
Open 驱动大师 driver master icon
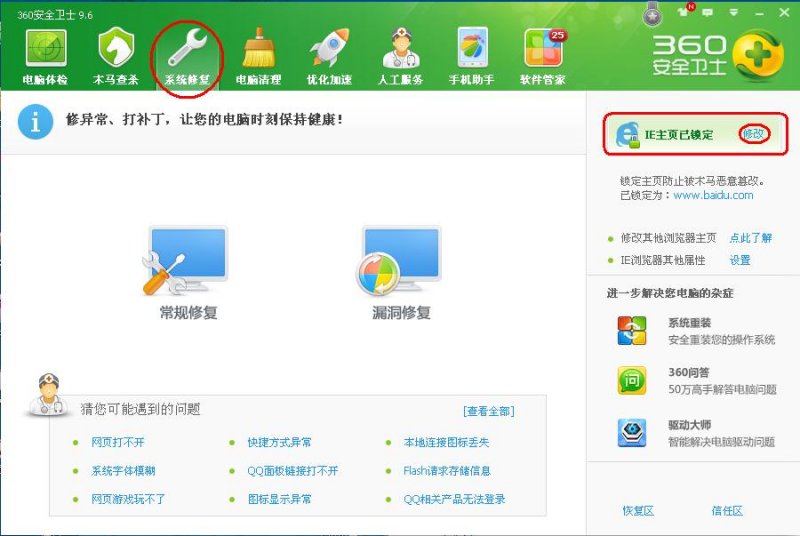(x=632, y=432)
